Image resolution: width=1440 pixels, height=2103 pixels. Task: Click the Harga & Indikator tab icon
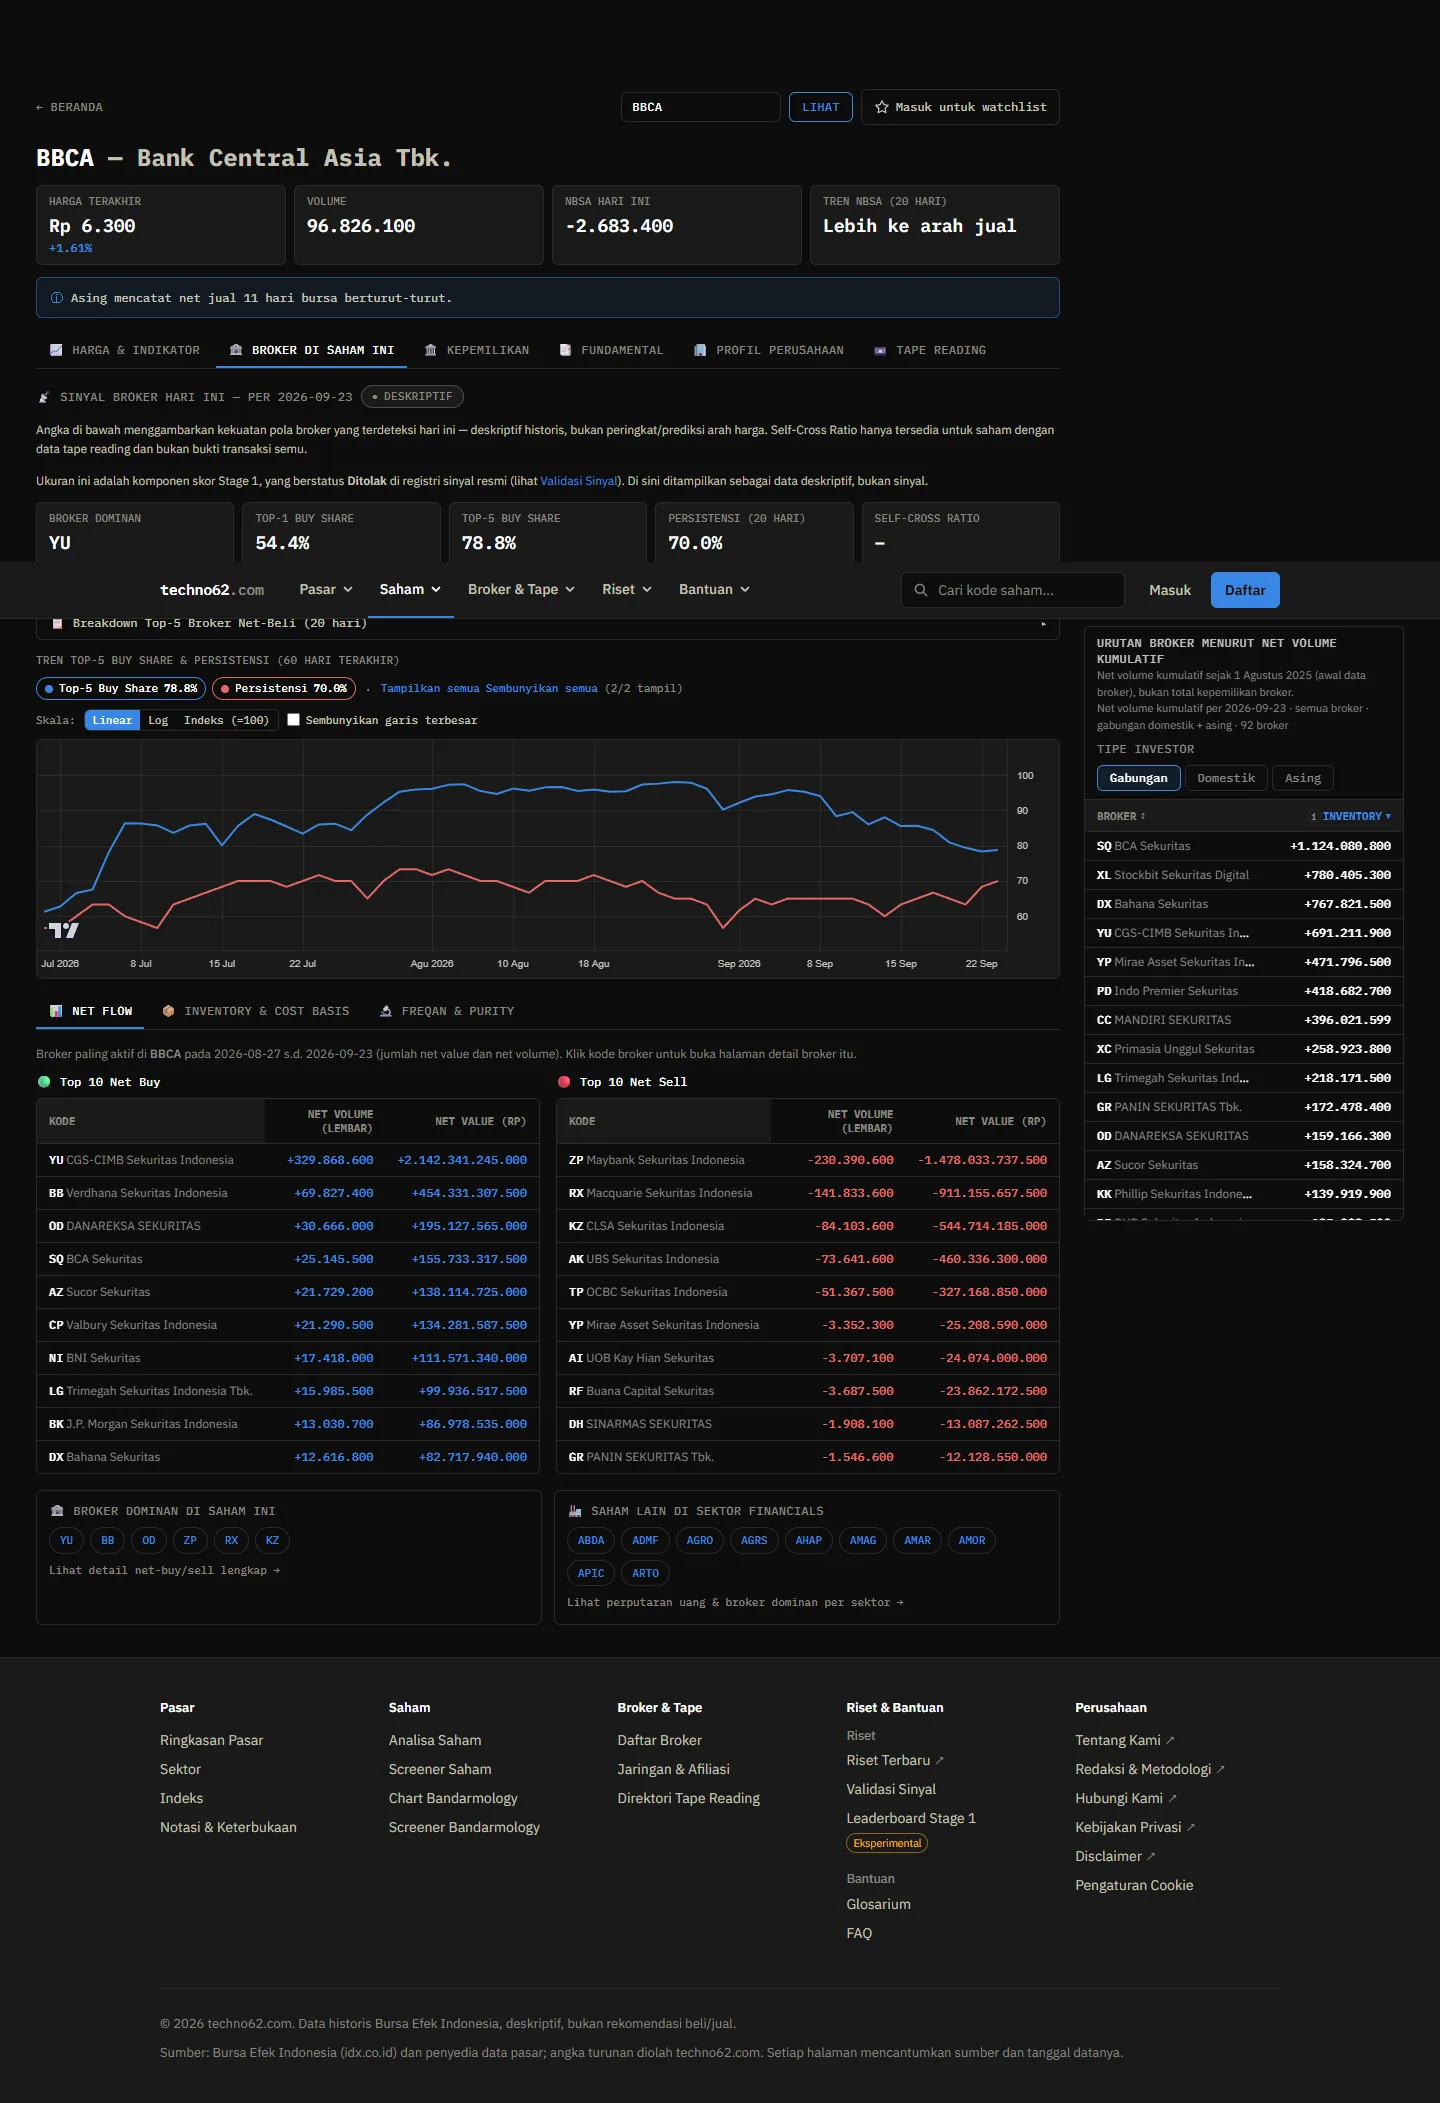(x=56, y=350)
